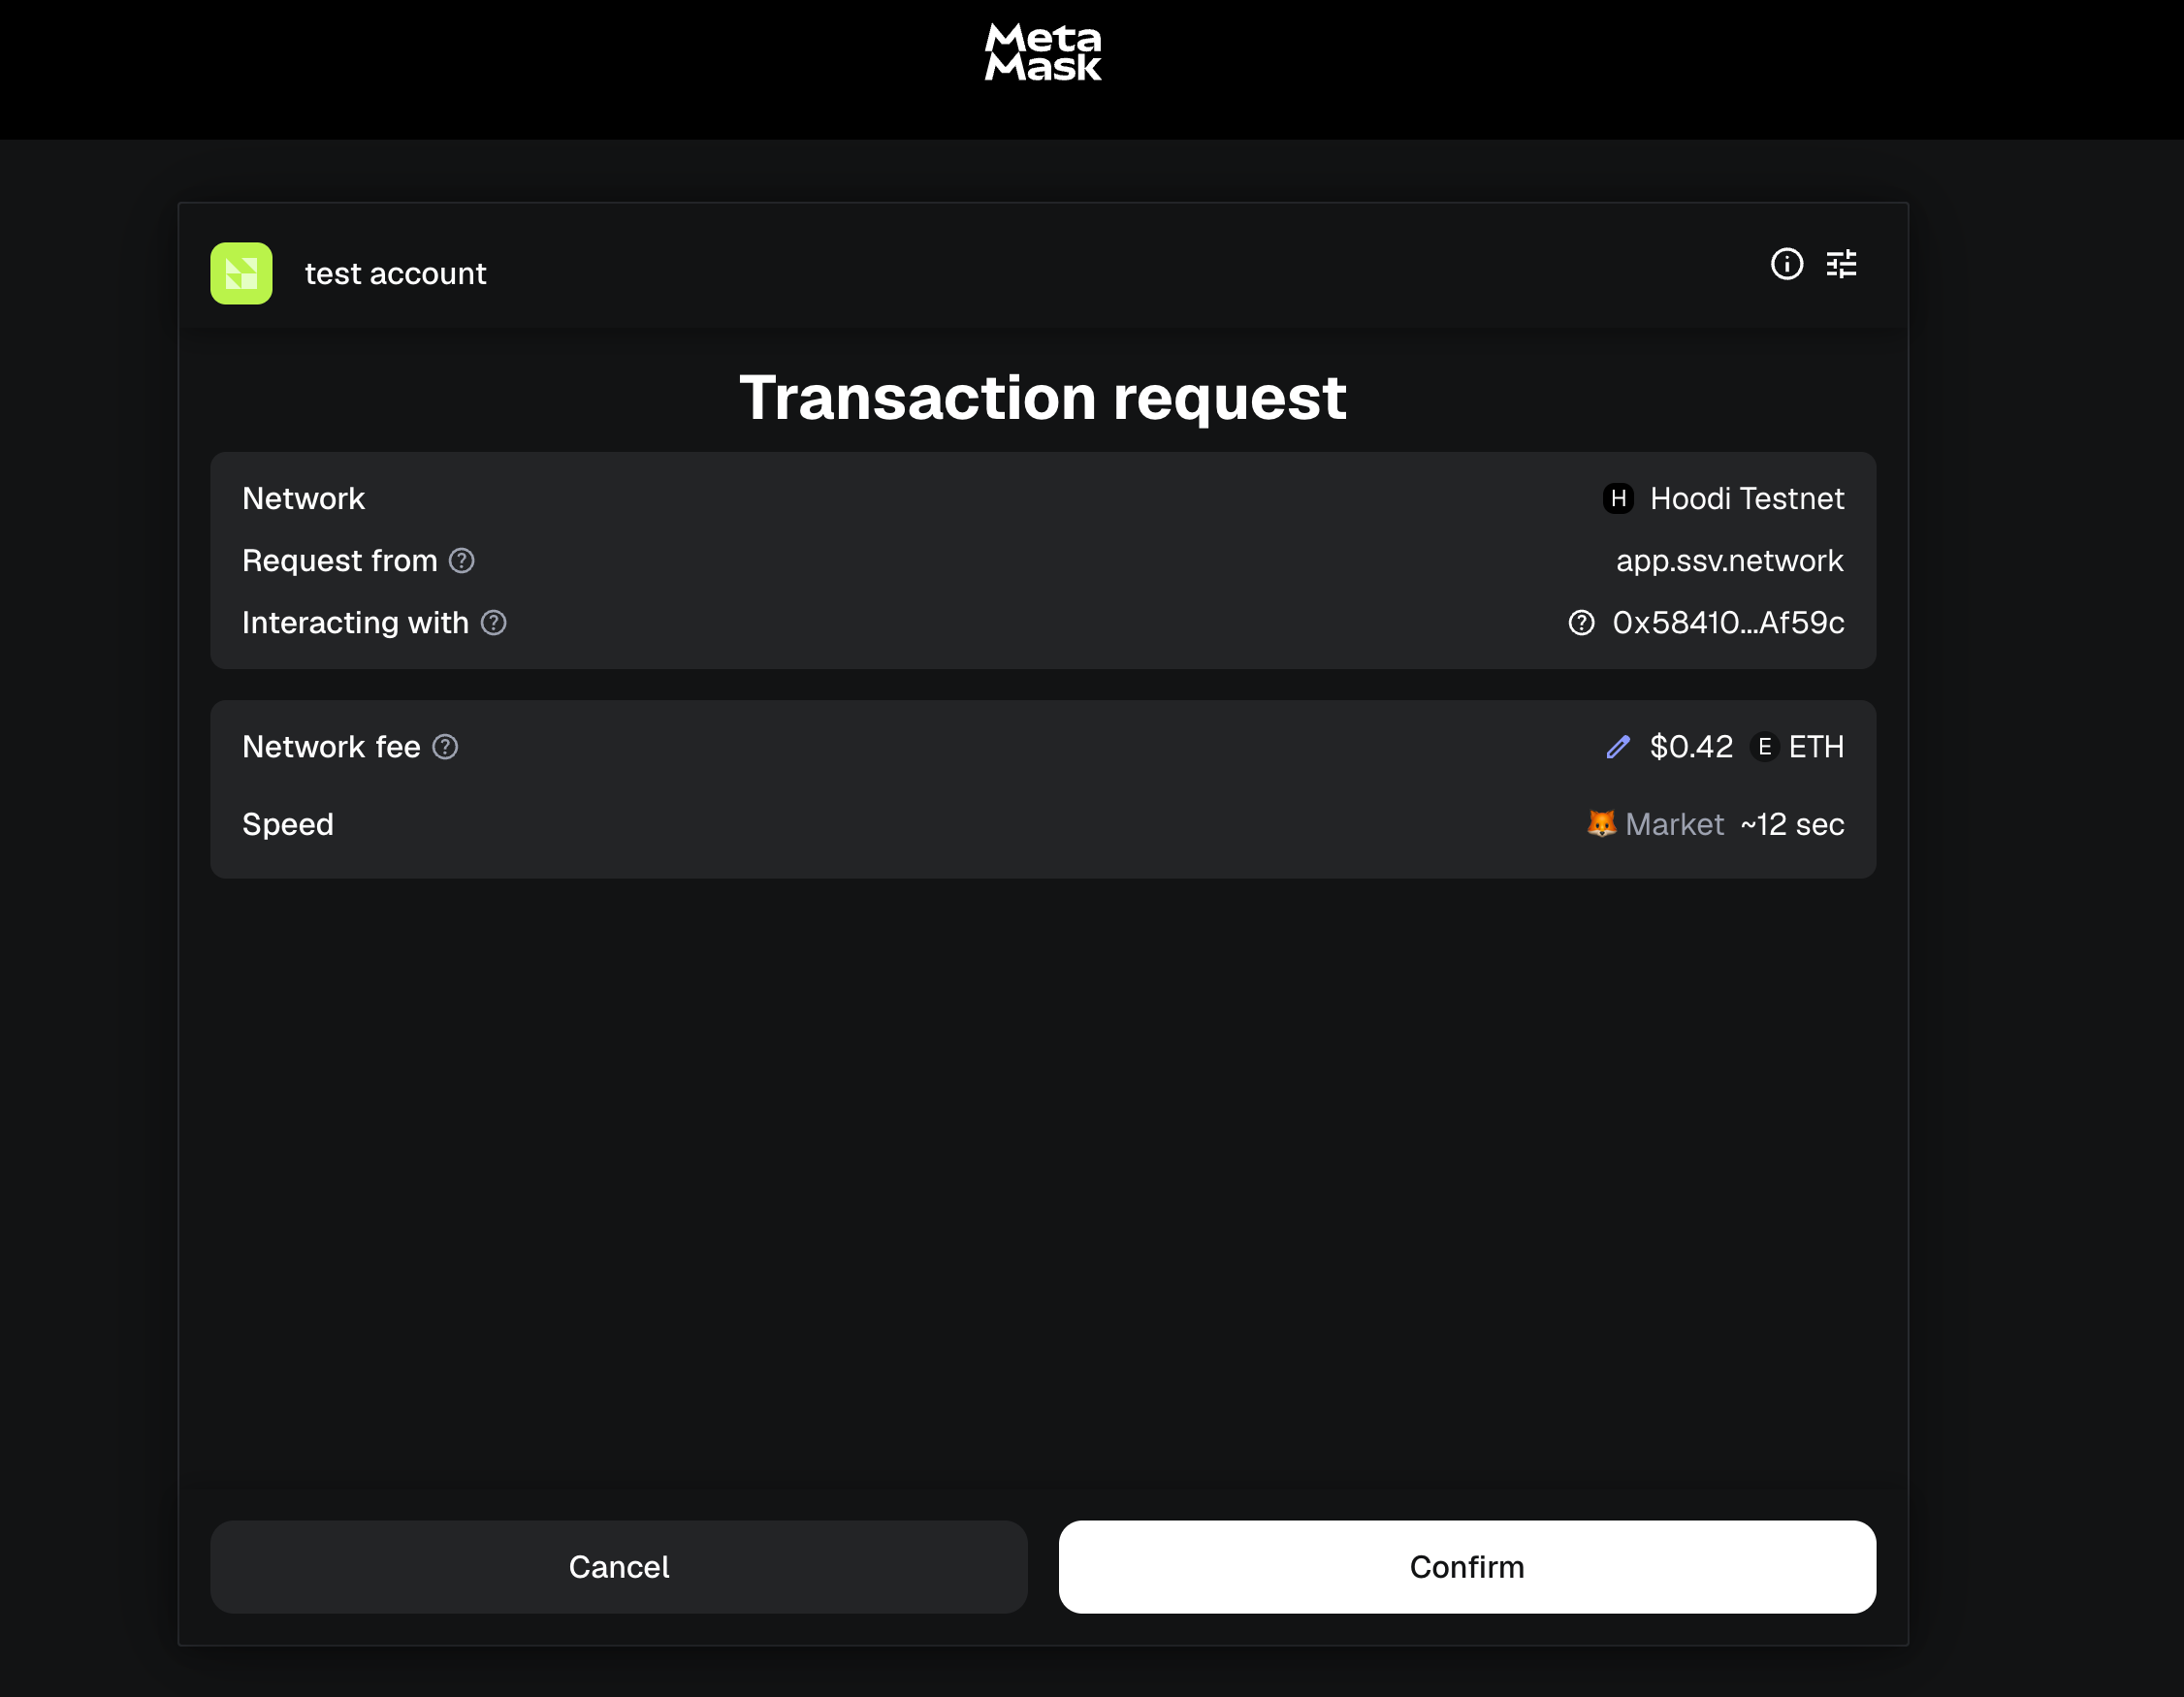2184x1697 pixels.
Task: Click the test account name
Action: coord(395,274)
